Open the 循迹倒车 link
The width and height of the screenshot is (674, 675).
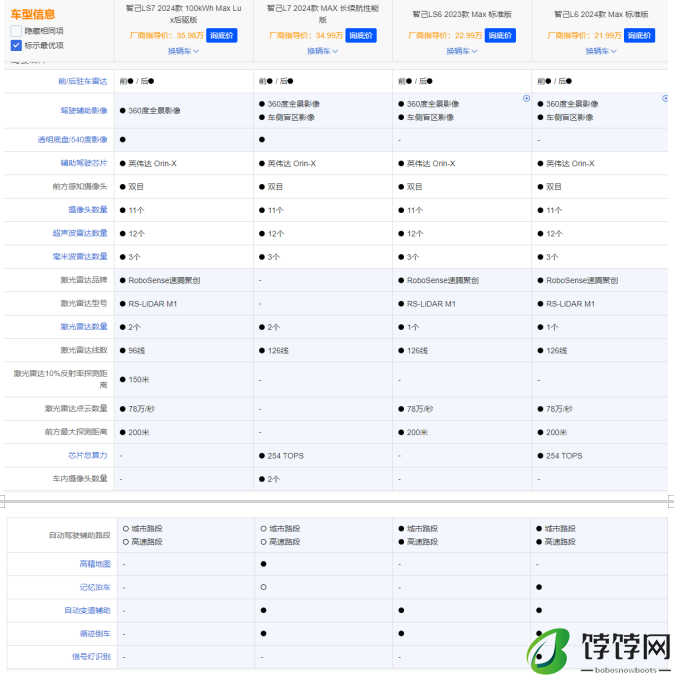point(95,633)
